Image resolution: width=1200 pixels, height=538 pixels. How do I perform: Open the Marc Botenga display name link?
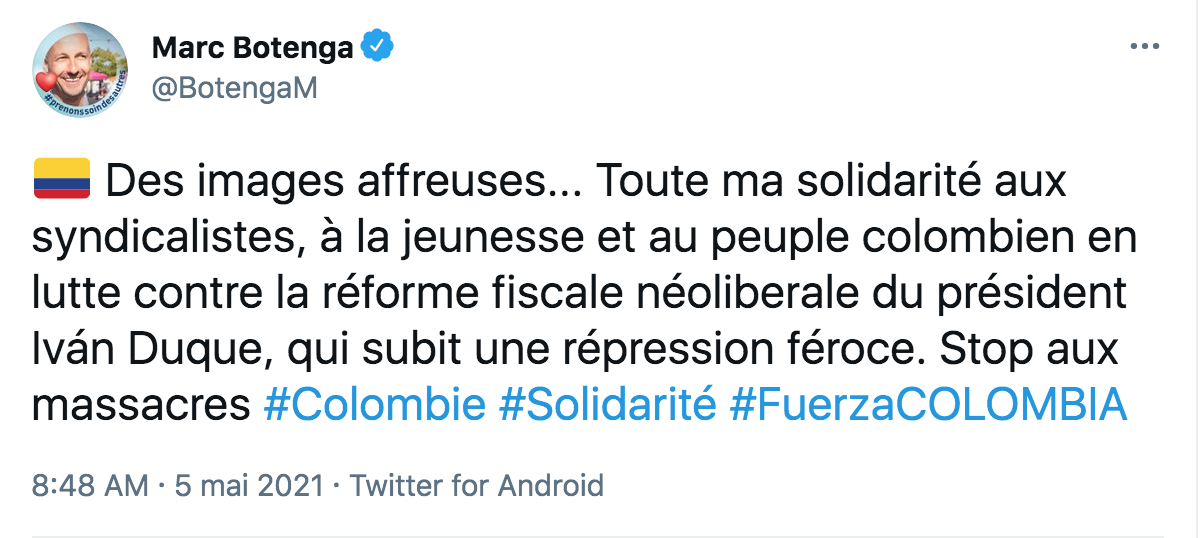pos(250,47)
